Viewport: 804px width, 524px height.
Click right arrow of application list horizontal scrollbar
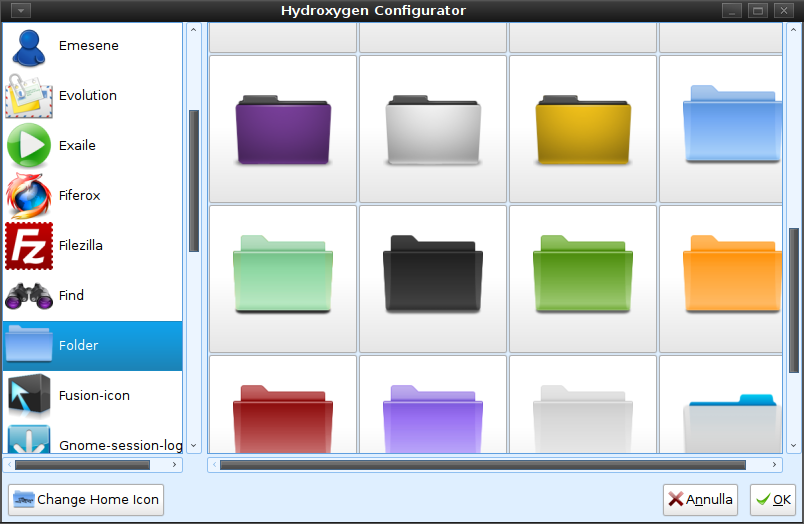pos(174,465)
